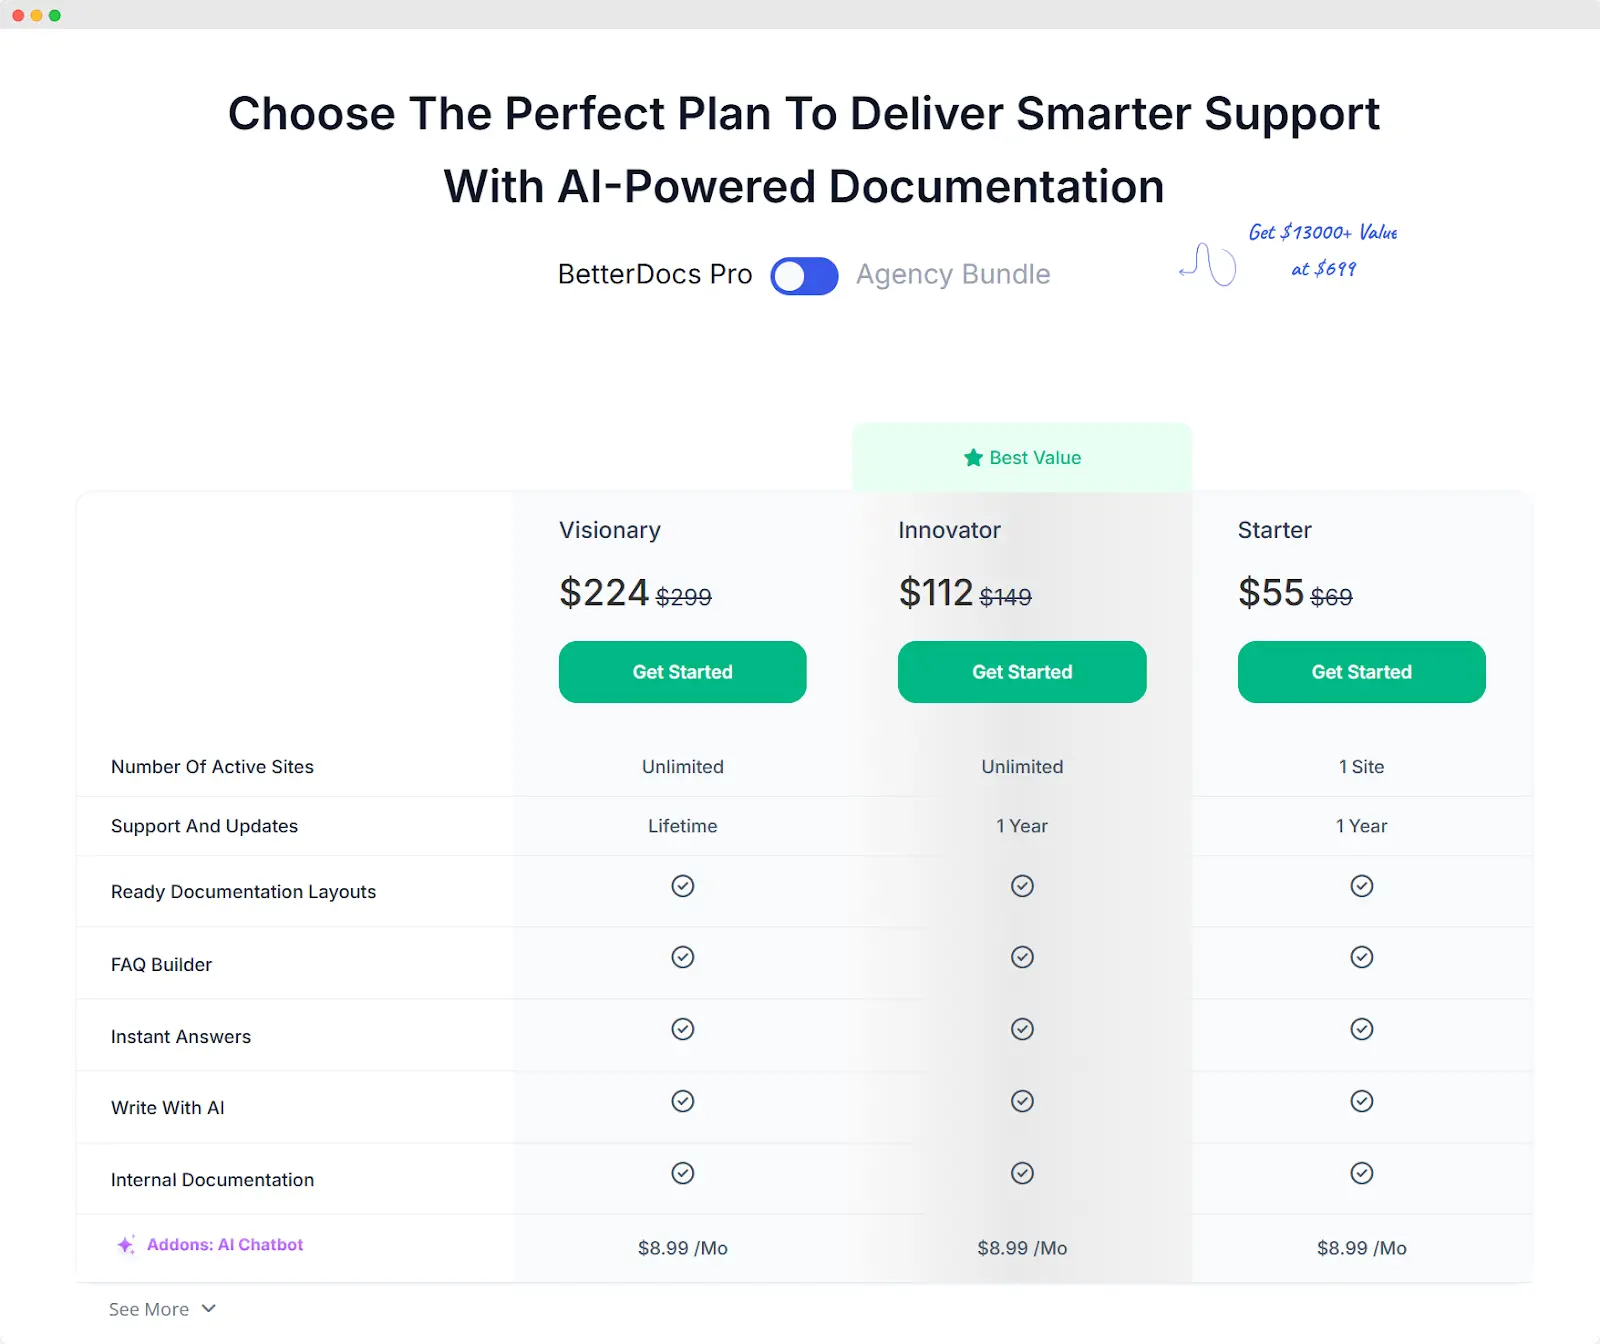This screenshot has height=1344, width=1600.
Task: Click the Innovator plan title
Action: 949,530
